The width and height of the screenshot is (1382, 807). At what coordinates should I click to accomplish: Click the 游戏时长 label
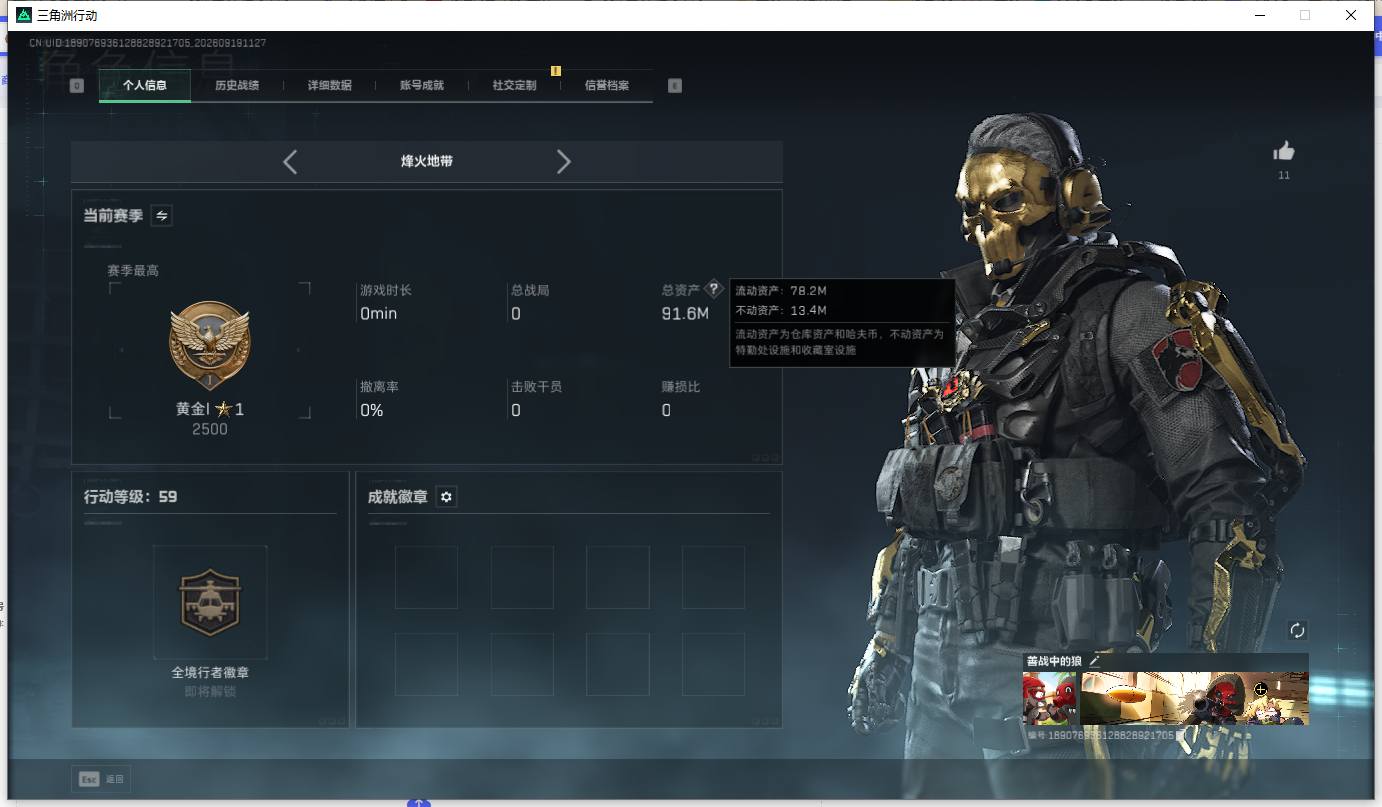tap(386, 290)
